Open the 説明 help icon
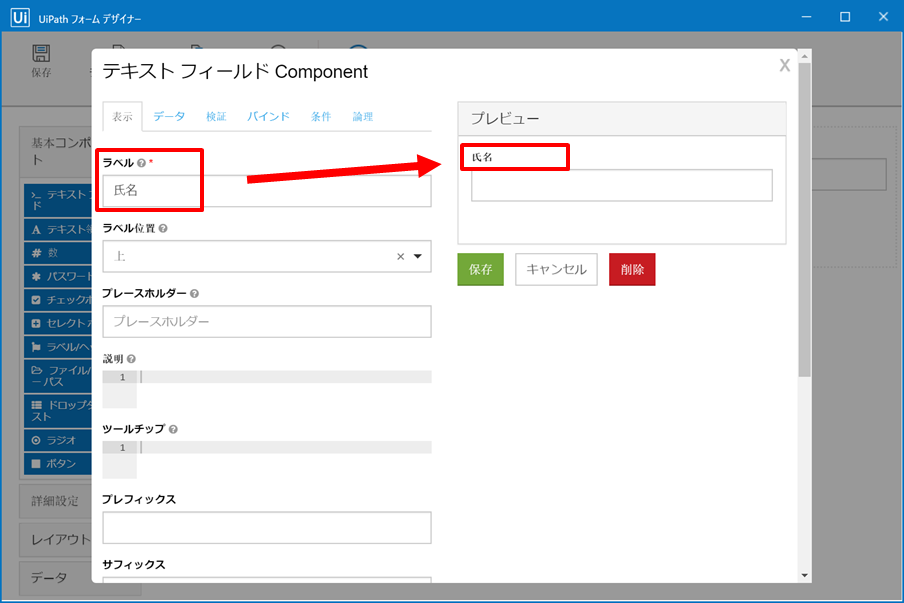 [131, 359]
